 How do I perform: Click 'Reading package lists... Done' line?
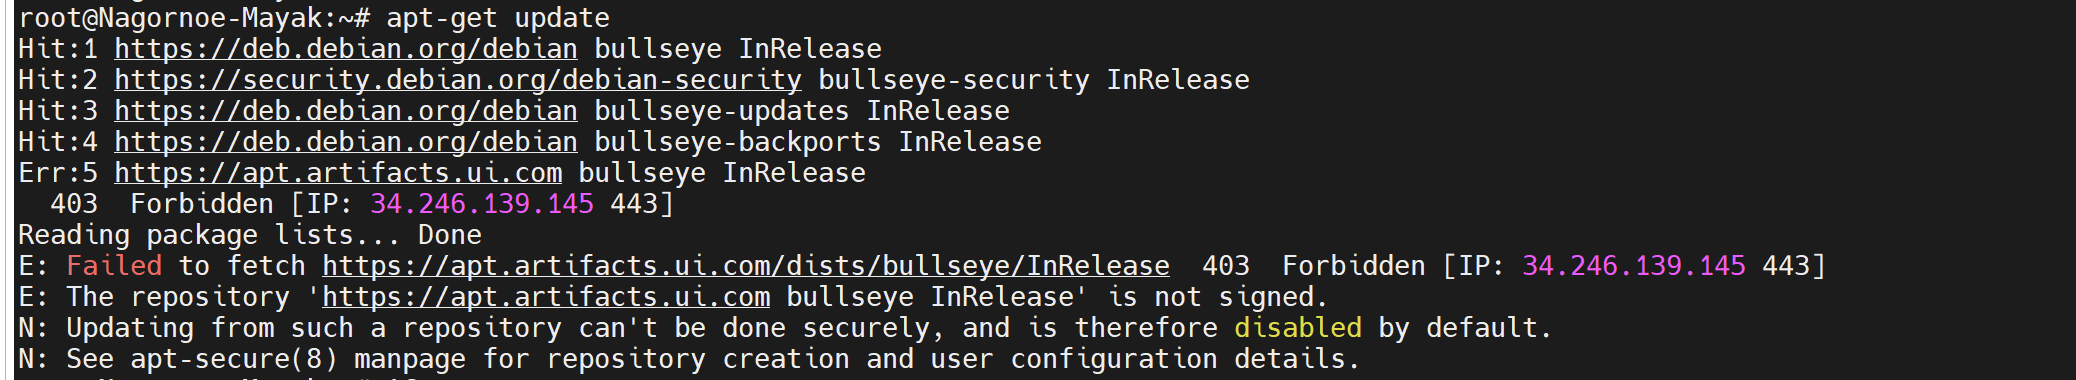click(250, 235)
